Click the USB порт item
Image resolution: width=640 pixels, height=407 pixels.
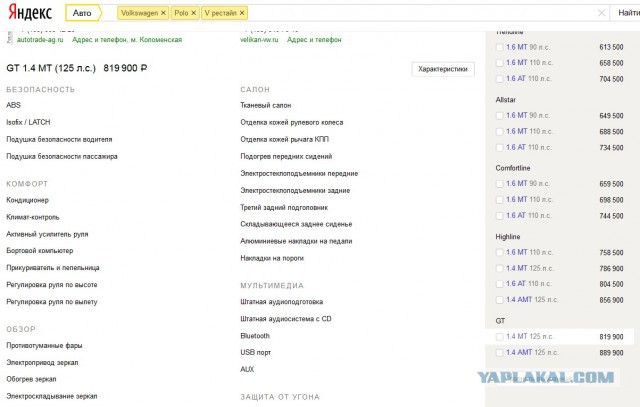256,352
